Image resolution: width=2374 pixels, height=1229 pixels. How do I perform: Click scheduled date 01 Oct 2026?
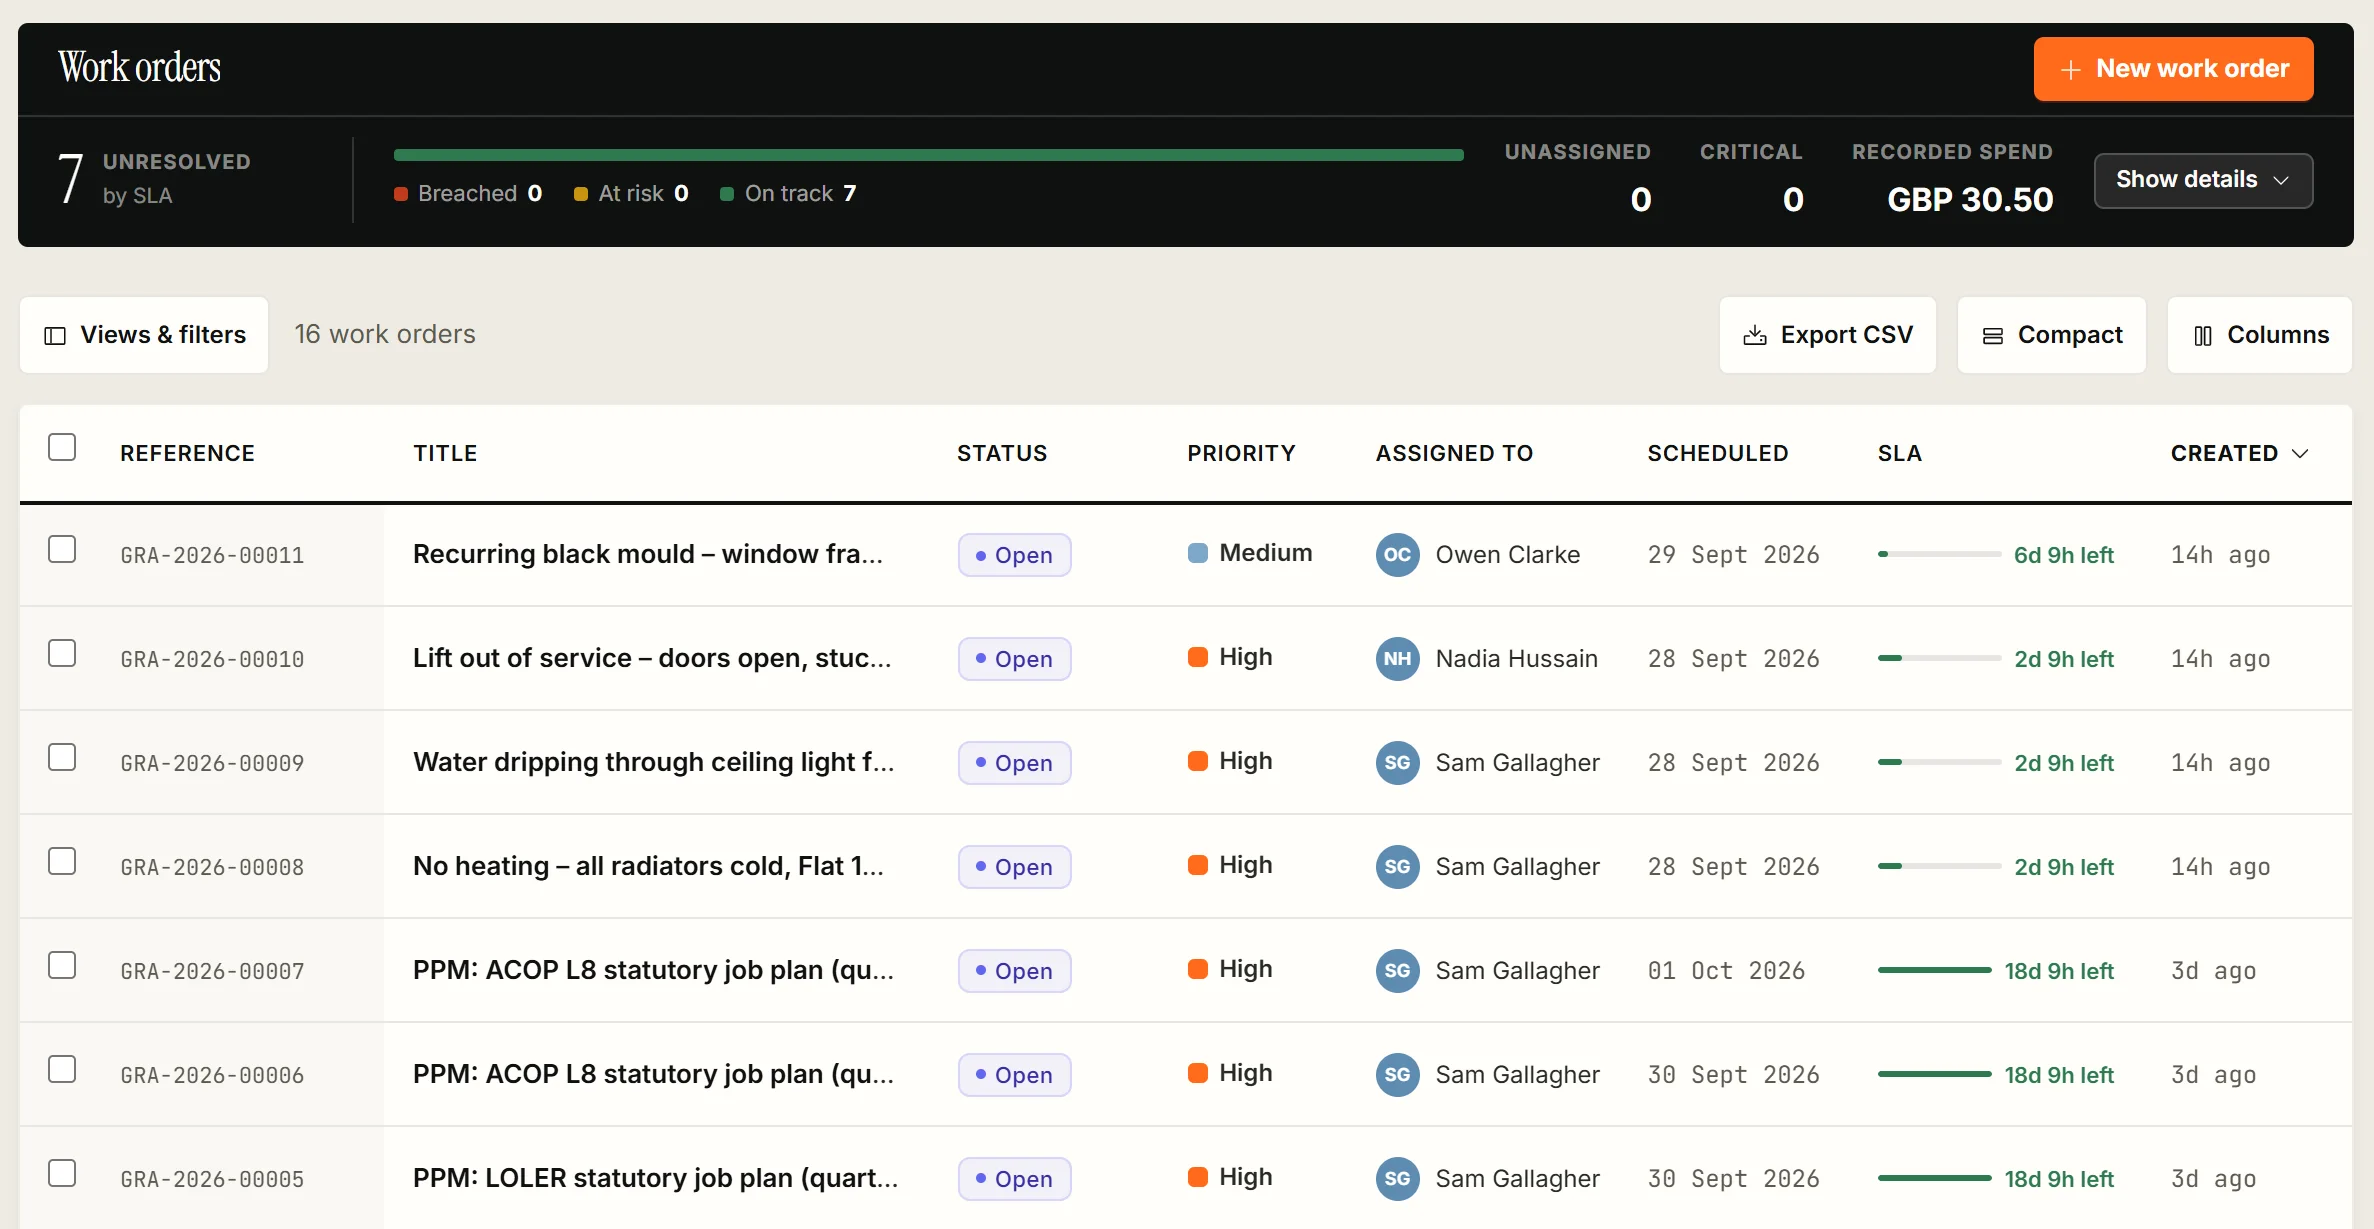pyautogui.click(x=1726, y=971)
